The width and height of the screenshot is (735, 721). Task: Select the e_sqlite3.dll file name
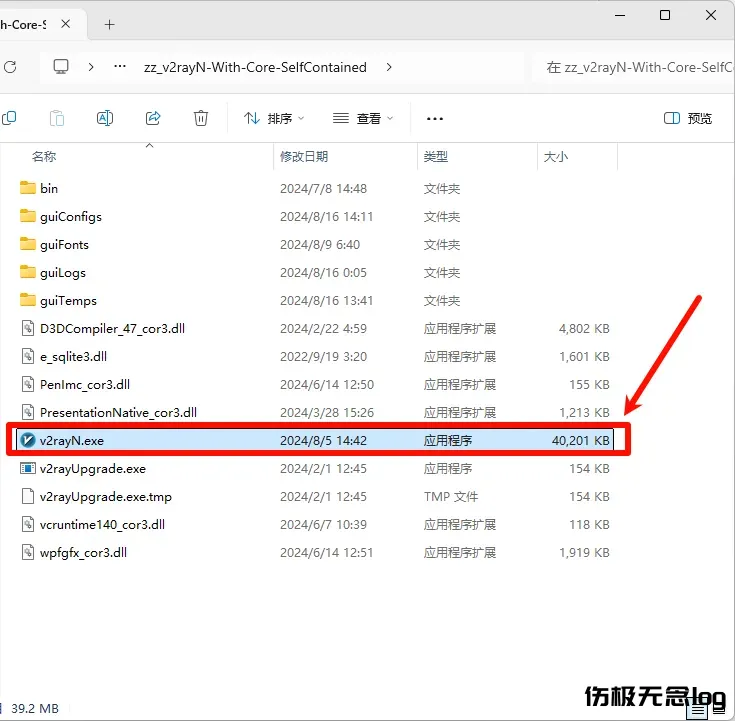click(x=74, y=356)
